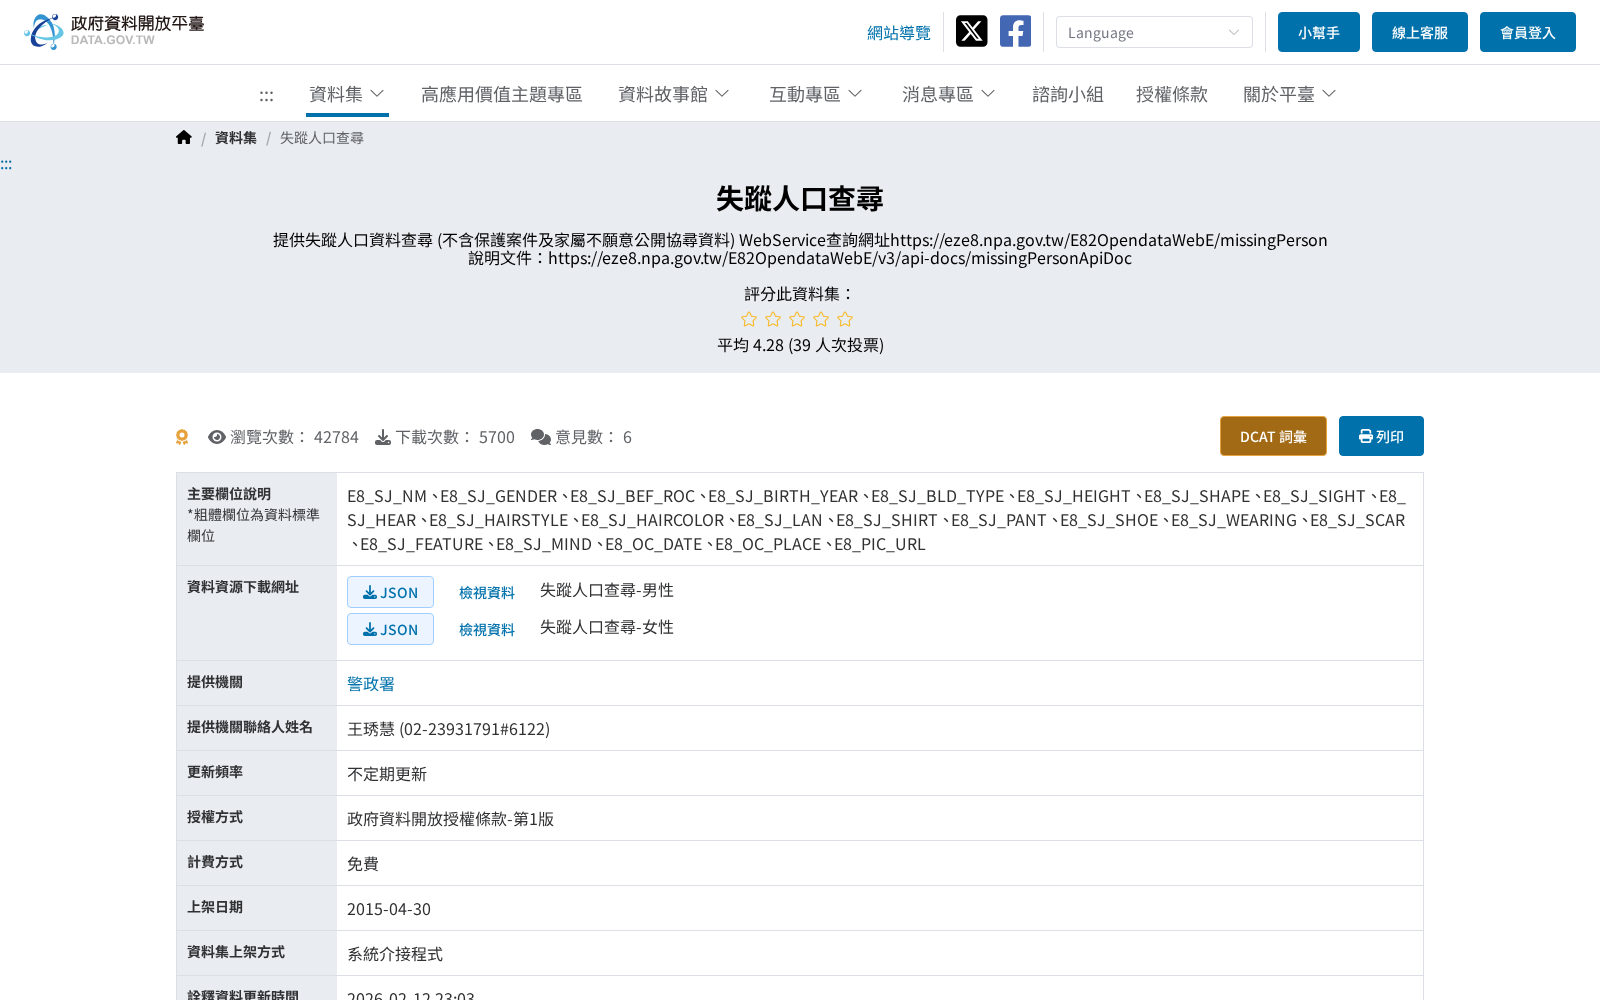Open the Language dropdown

click(x=1154, y=32)
